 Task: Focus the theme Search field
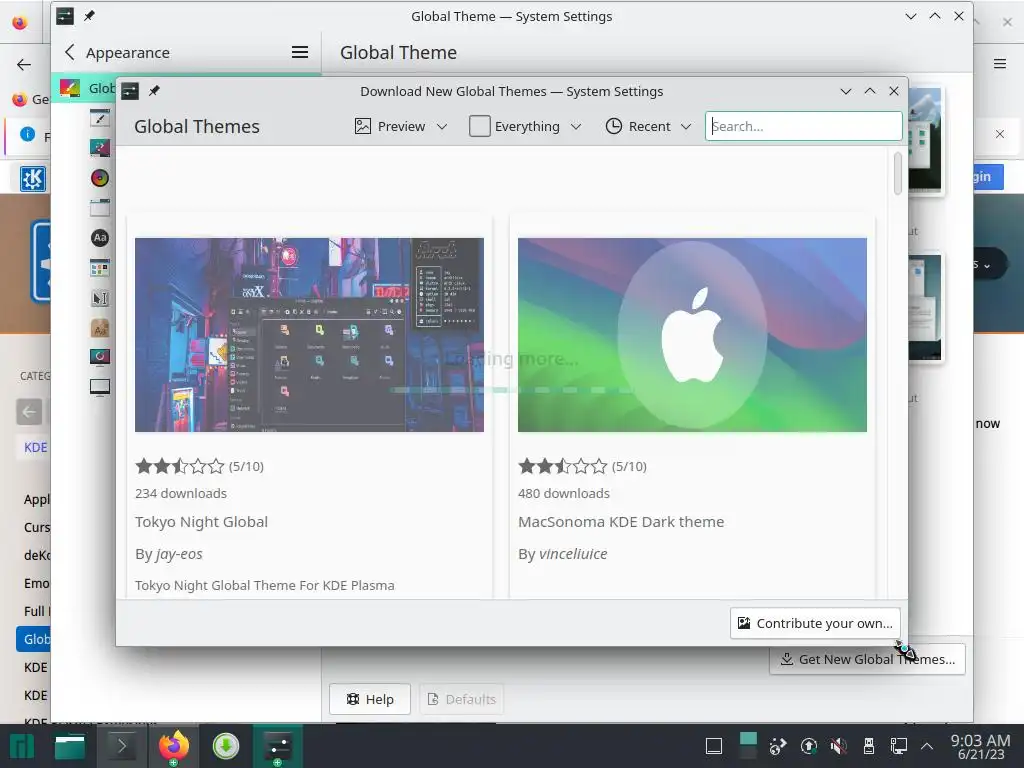[x=804, y=126]
